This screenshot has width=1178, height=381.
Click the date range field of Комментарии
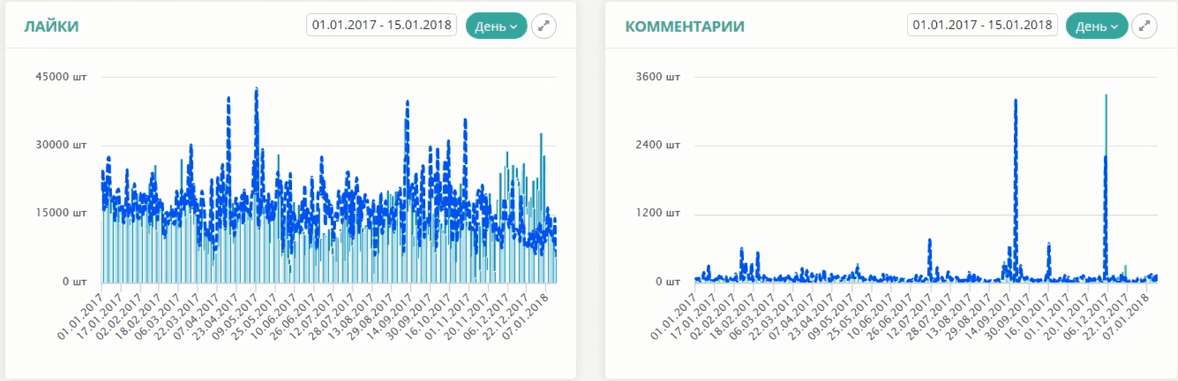coord(982,25)
